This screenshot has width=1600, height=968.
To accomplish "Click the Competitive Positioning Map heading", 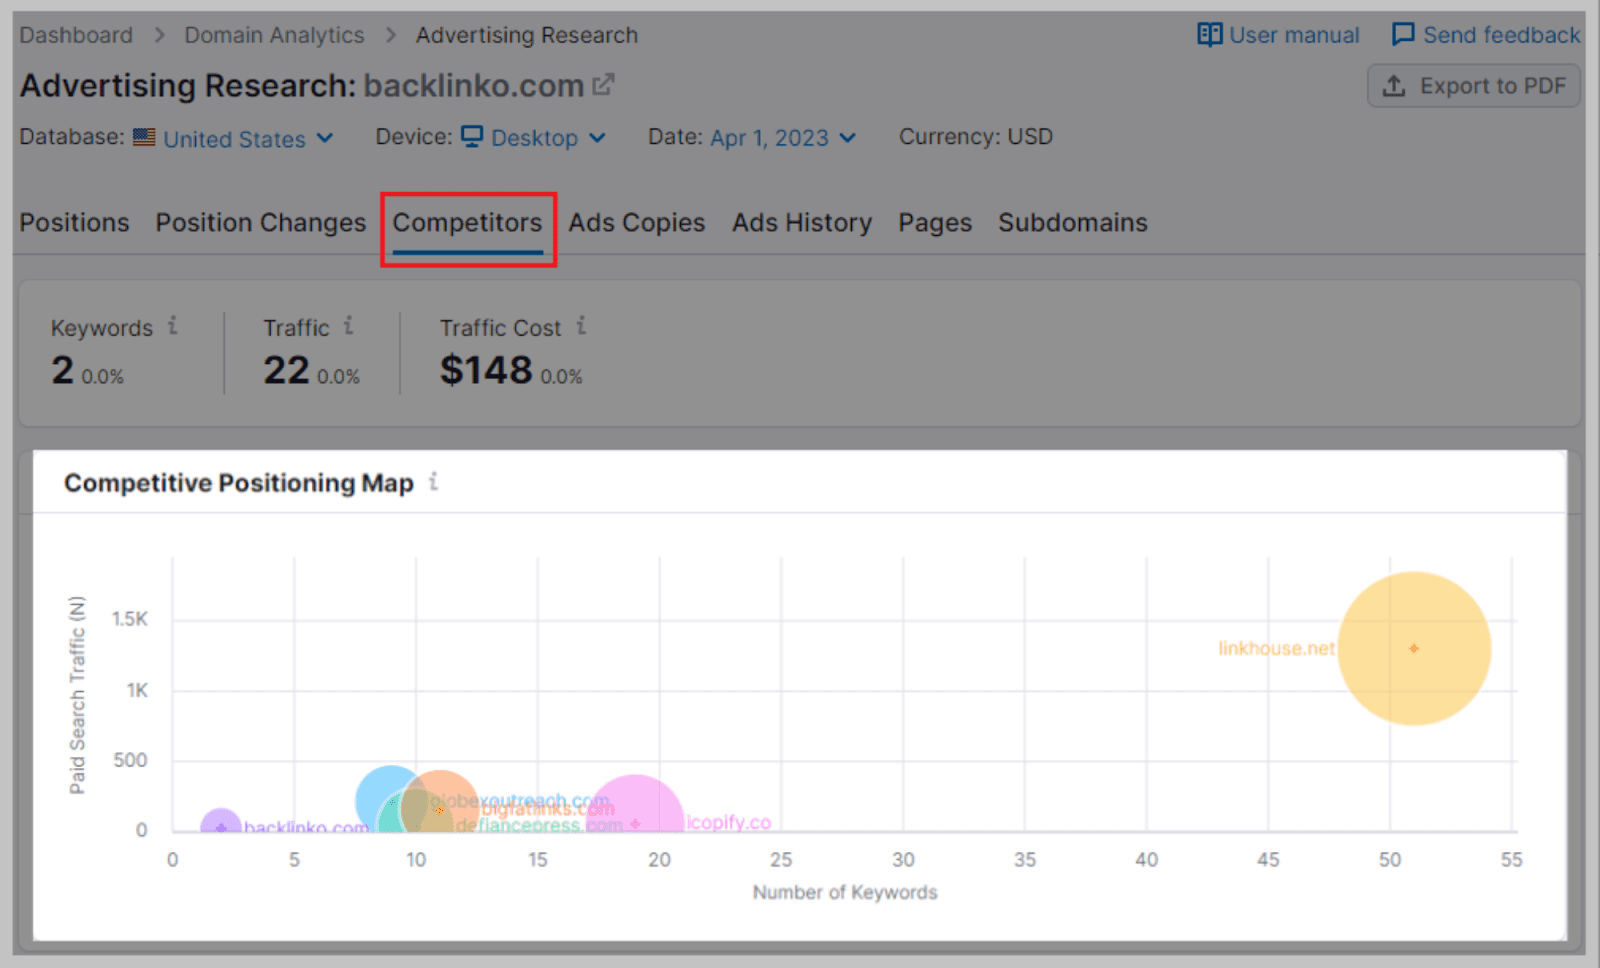I will 239,483.
